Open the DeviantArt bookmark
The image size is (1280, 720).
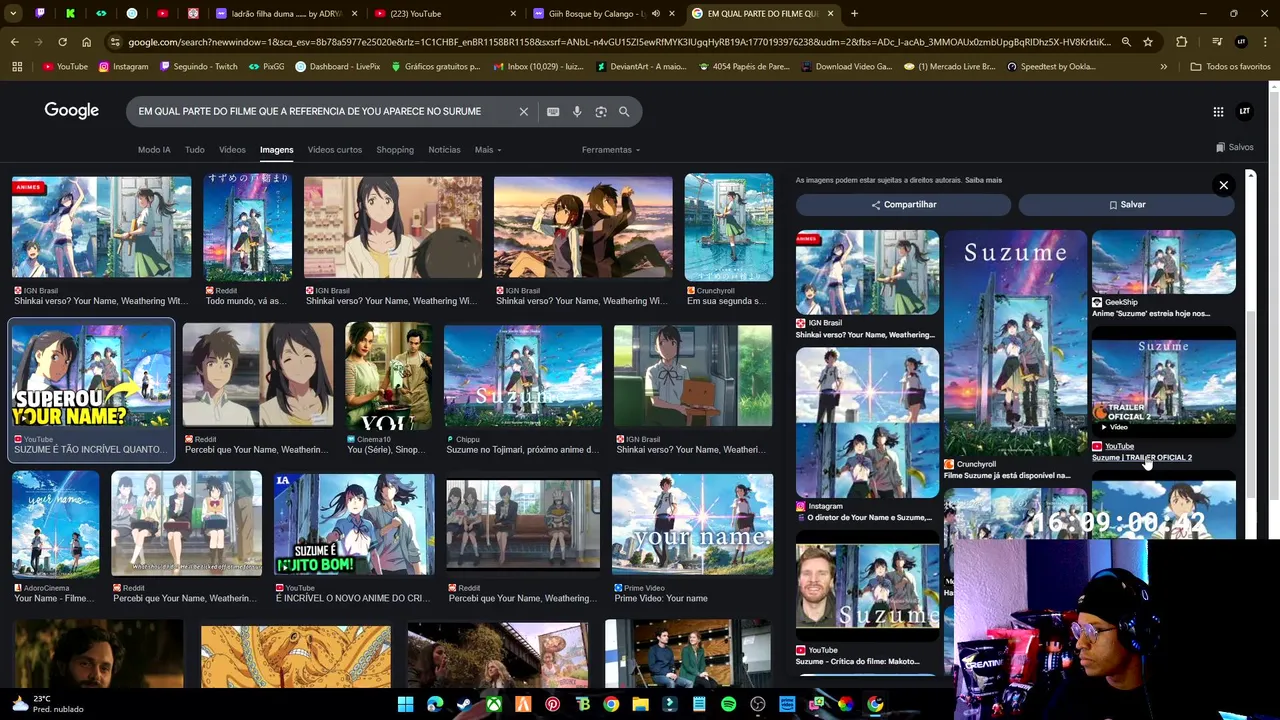[641, 67]
